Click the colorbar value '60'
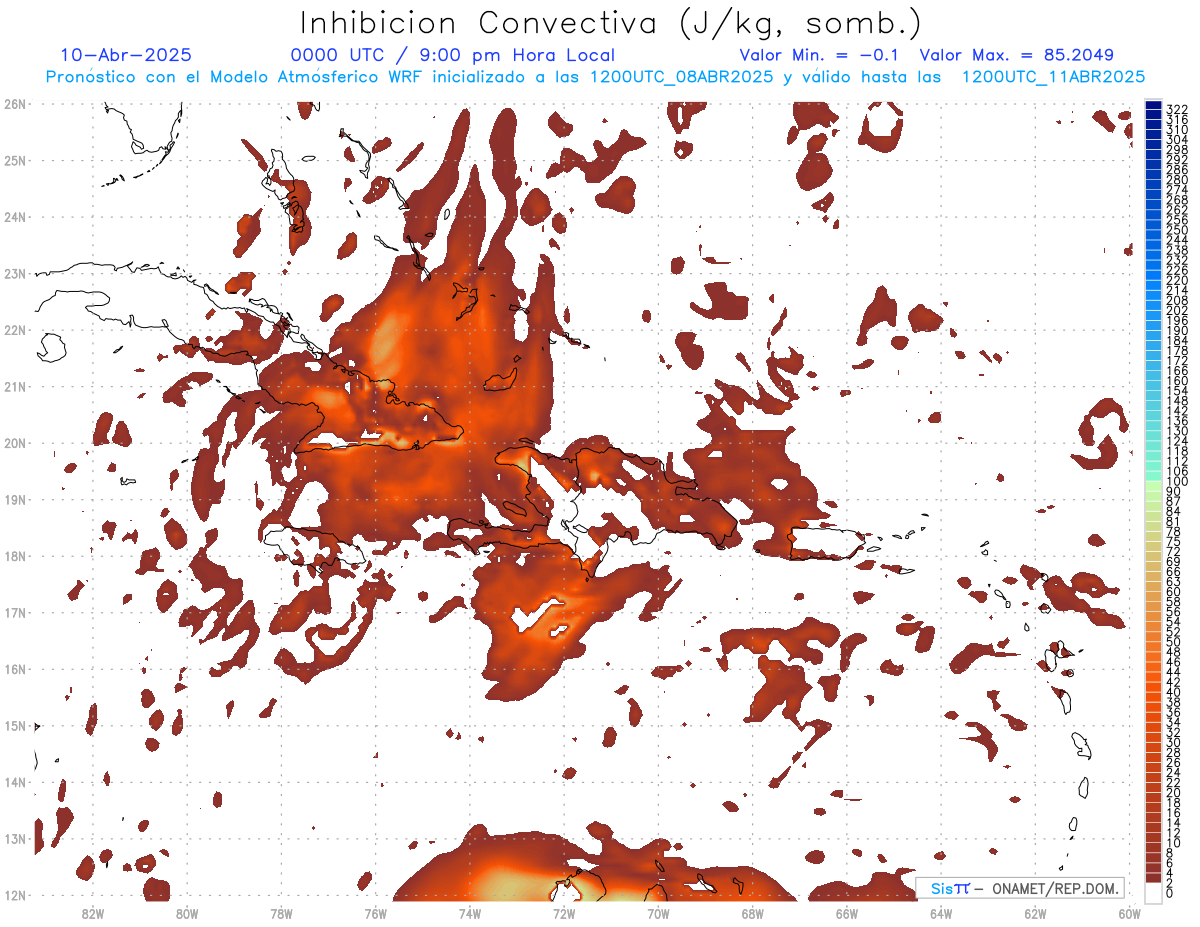The height and width of the screenshot is (927, 1200). click(x=1174, y=591)
